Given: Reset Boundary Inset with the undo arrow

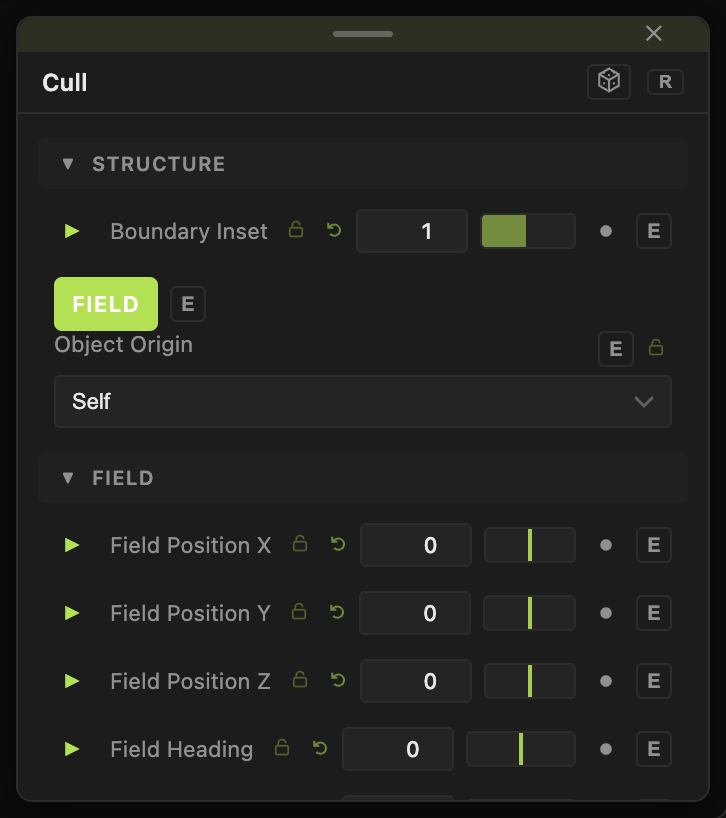Looking at the screenshot, I should click(x=334, y=230).
